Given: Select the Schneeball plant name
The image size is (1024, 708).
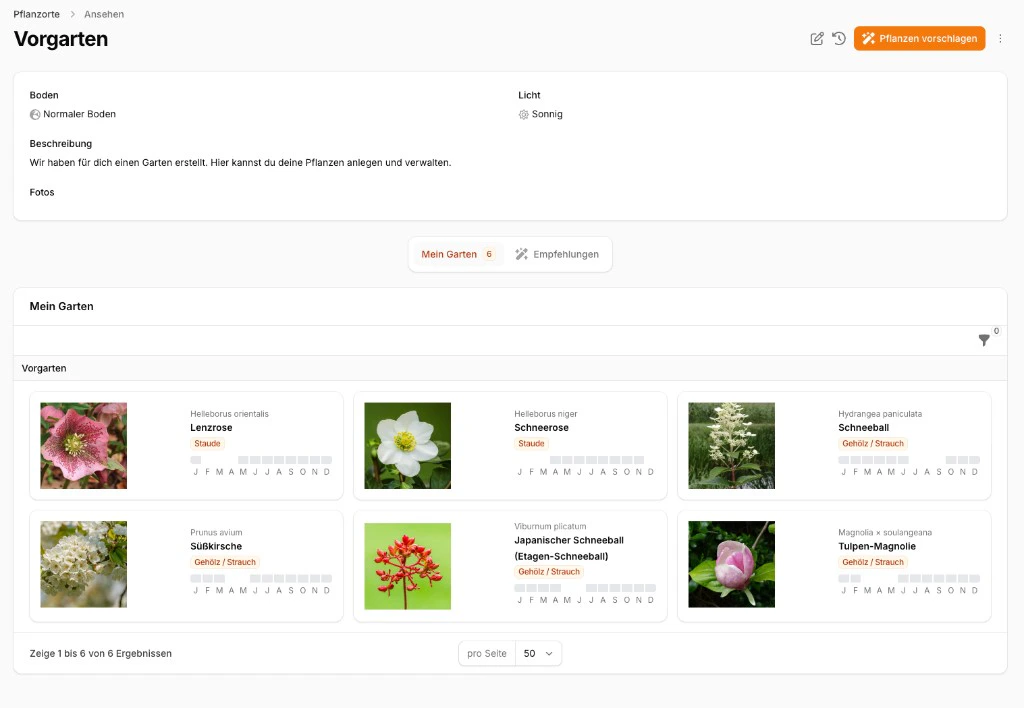Looking at the screenshot, I should tap(863, 428).
